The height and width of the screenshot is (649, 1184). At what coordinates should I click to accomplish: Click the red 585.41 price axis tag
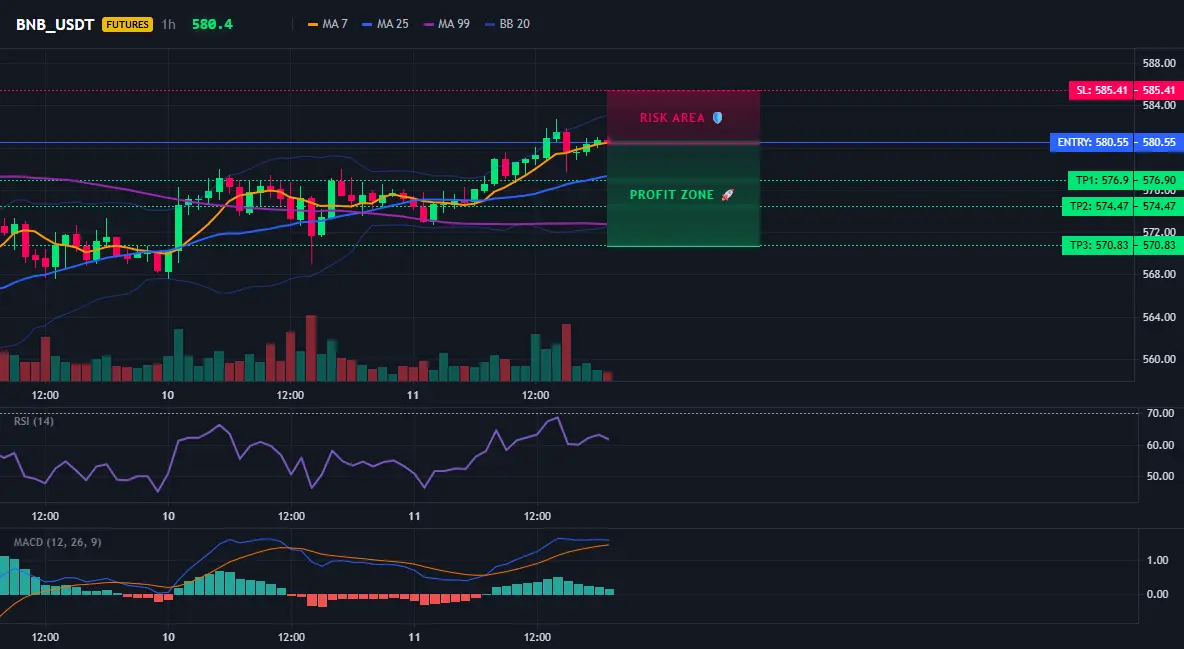(1159, 90)
